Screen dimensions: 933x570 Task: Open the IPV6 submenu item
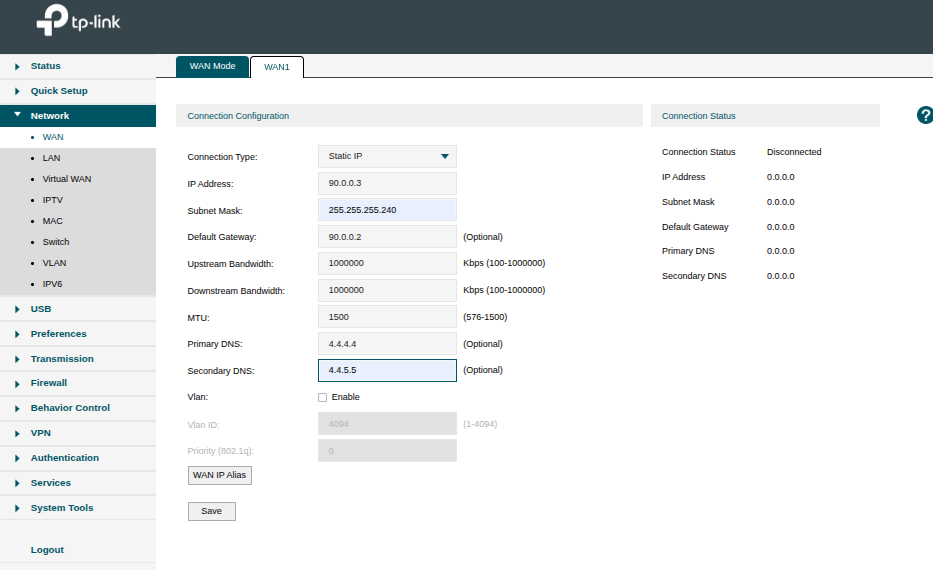click(x=52, y=284)
